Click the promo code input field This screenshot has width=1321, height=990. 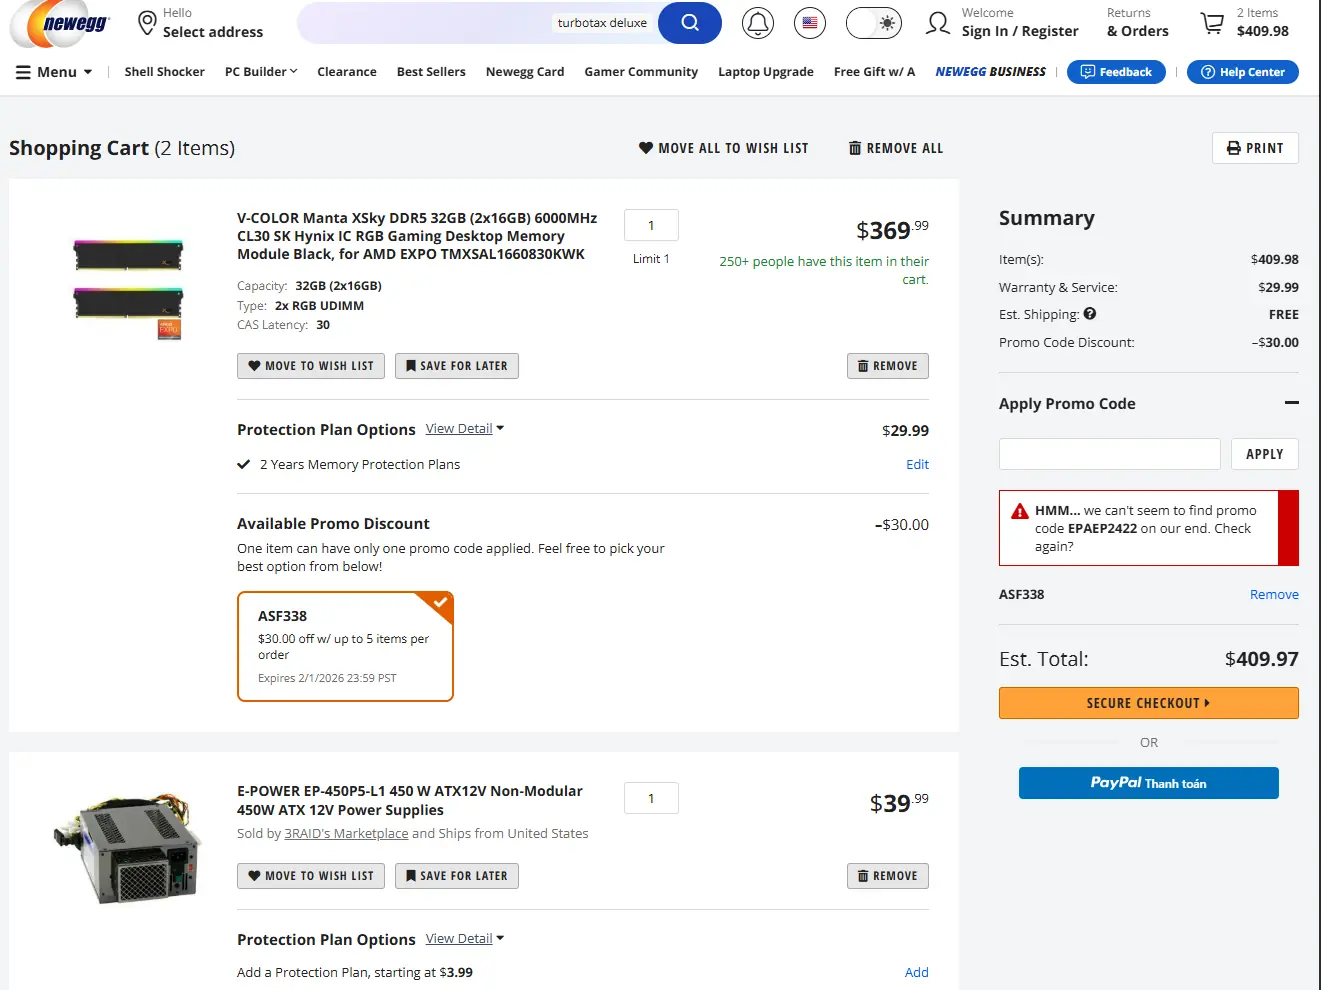pyautogui.click(x=1109, y=454)
